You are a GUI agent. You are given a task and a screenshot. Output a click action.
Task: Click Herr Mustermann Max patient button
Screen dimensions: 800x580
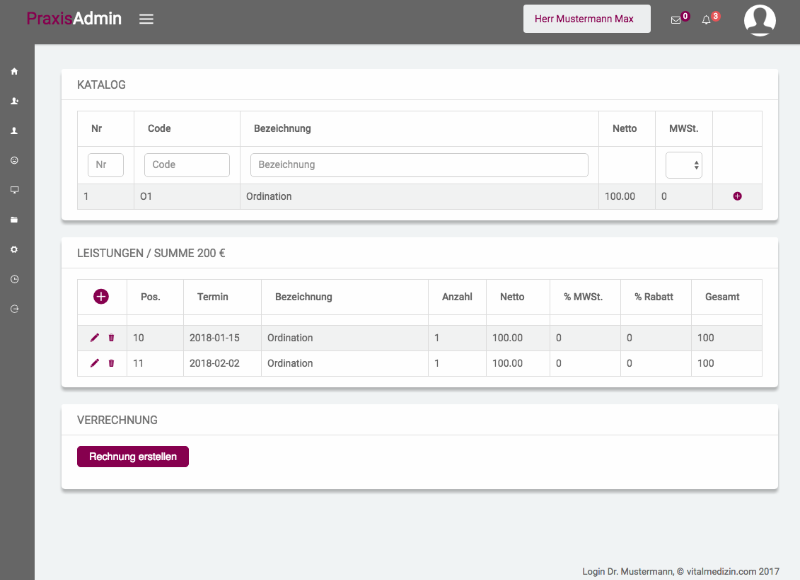[587, 19]
